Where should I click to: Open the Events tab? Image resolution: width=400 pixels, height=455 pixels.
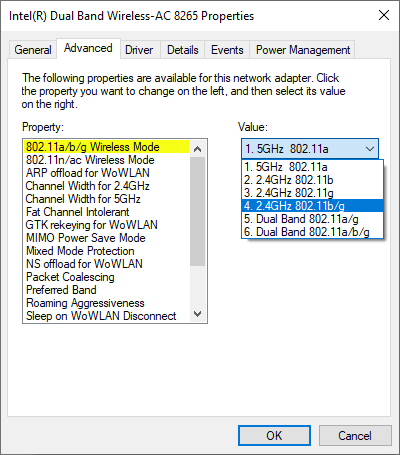point(227,50)
